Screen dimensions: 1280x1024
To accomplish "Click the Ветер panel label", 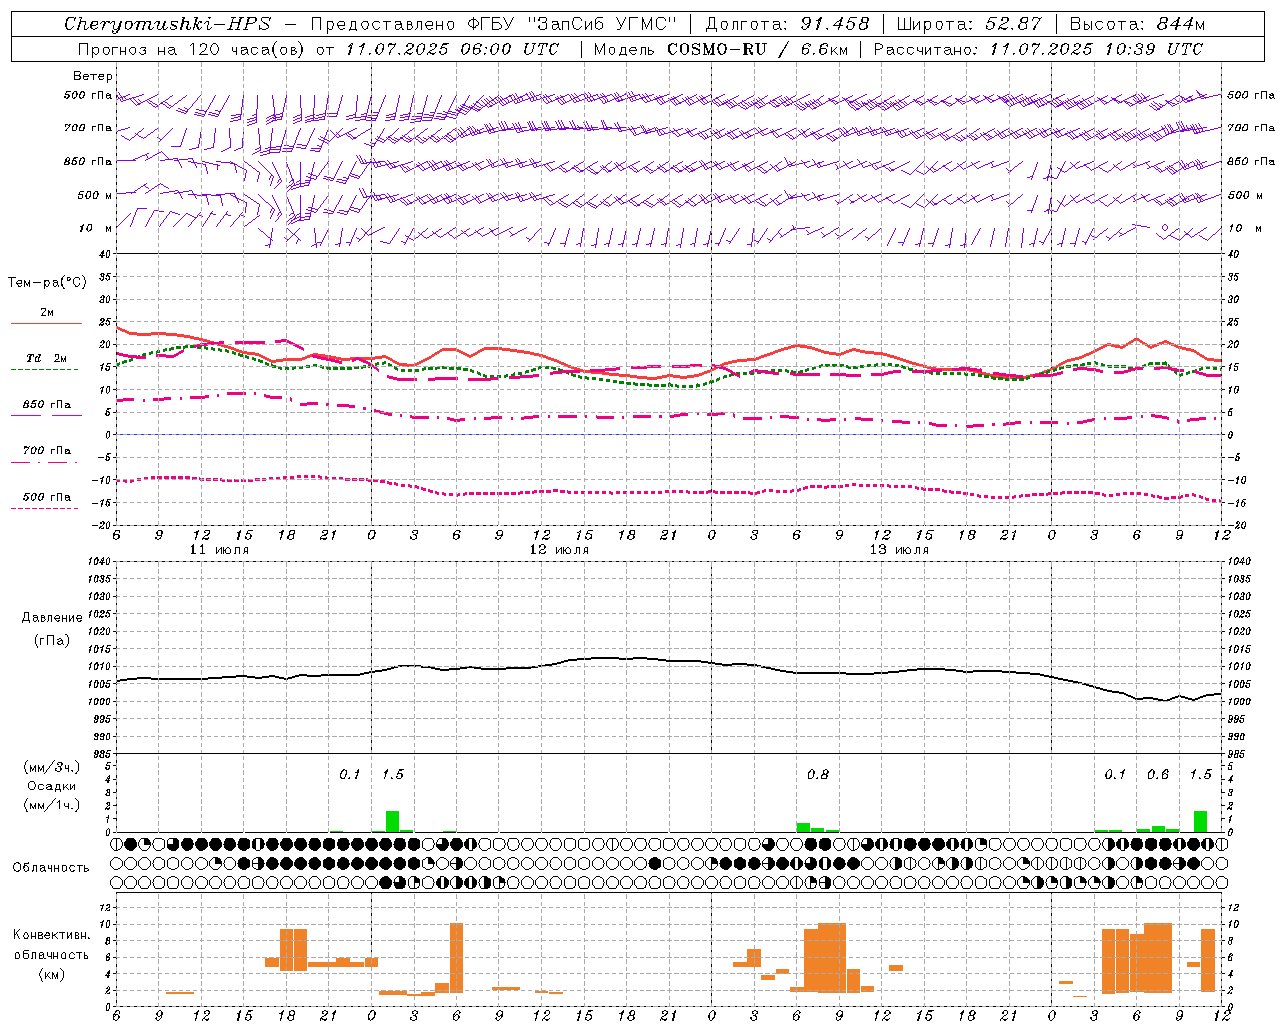I will point(93,76).
